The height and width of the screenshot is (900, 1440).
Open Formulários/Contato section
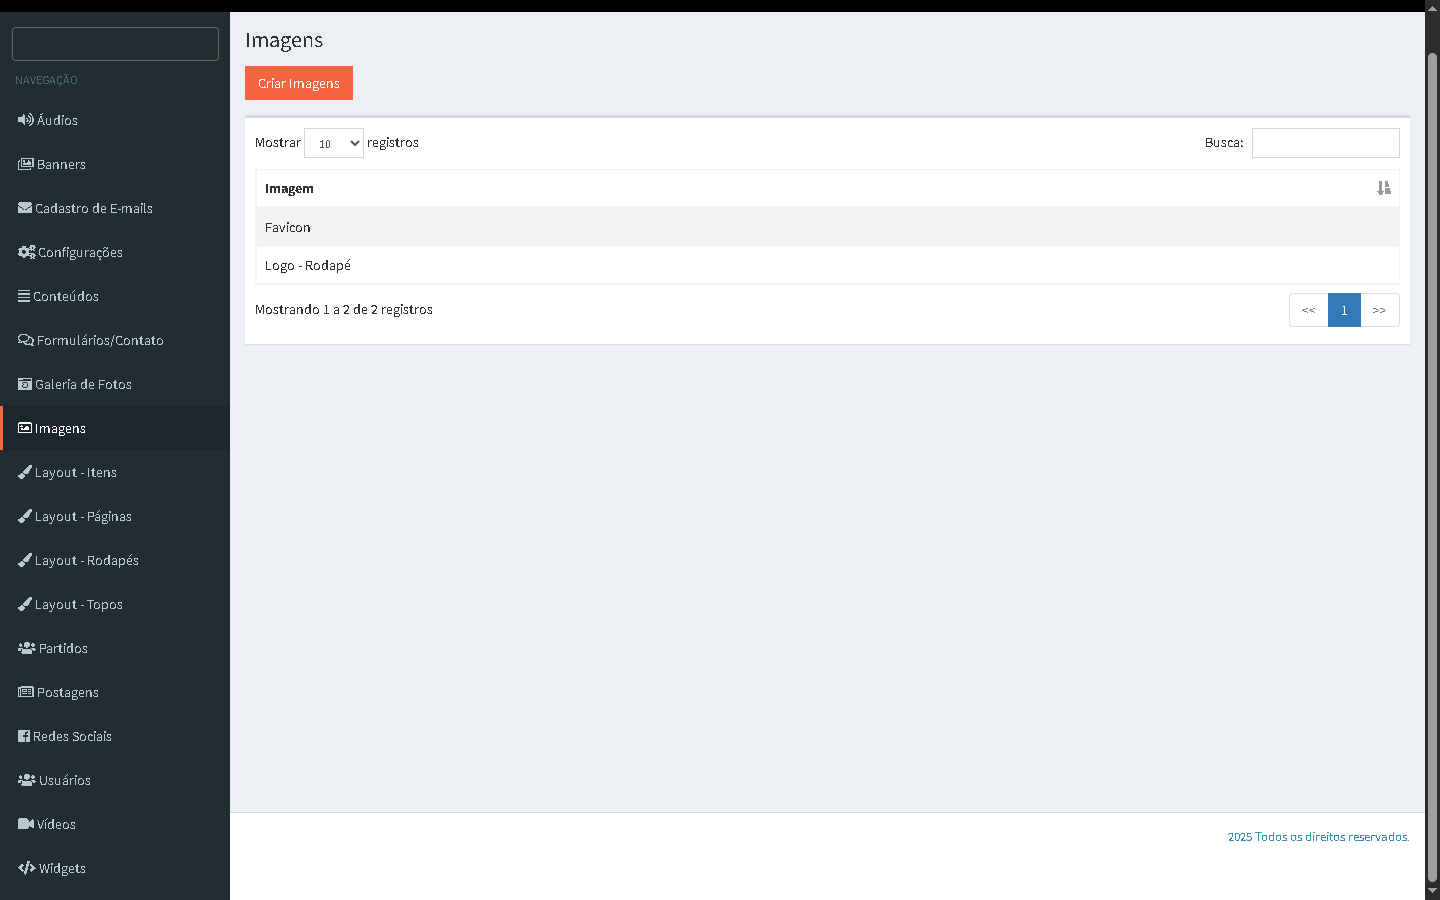pyautogui.click(x=99, y=340)
